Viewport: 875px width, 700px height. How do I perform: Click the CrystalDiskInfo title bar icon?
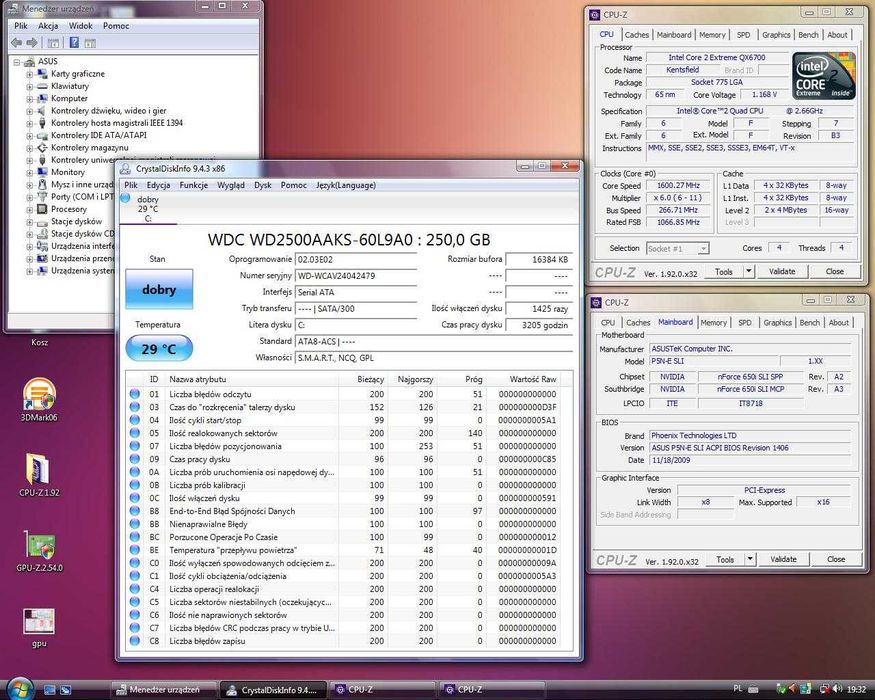[x=126, y=169]
